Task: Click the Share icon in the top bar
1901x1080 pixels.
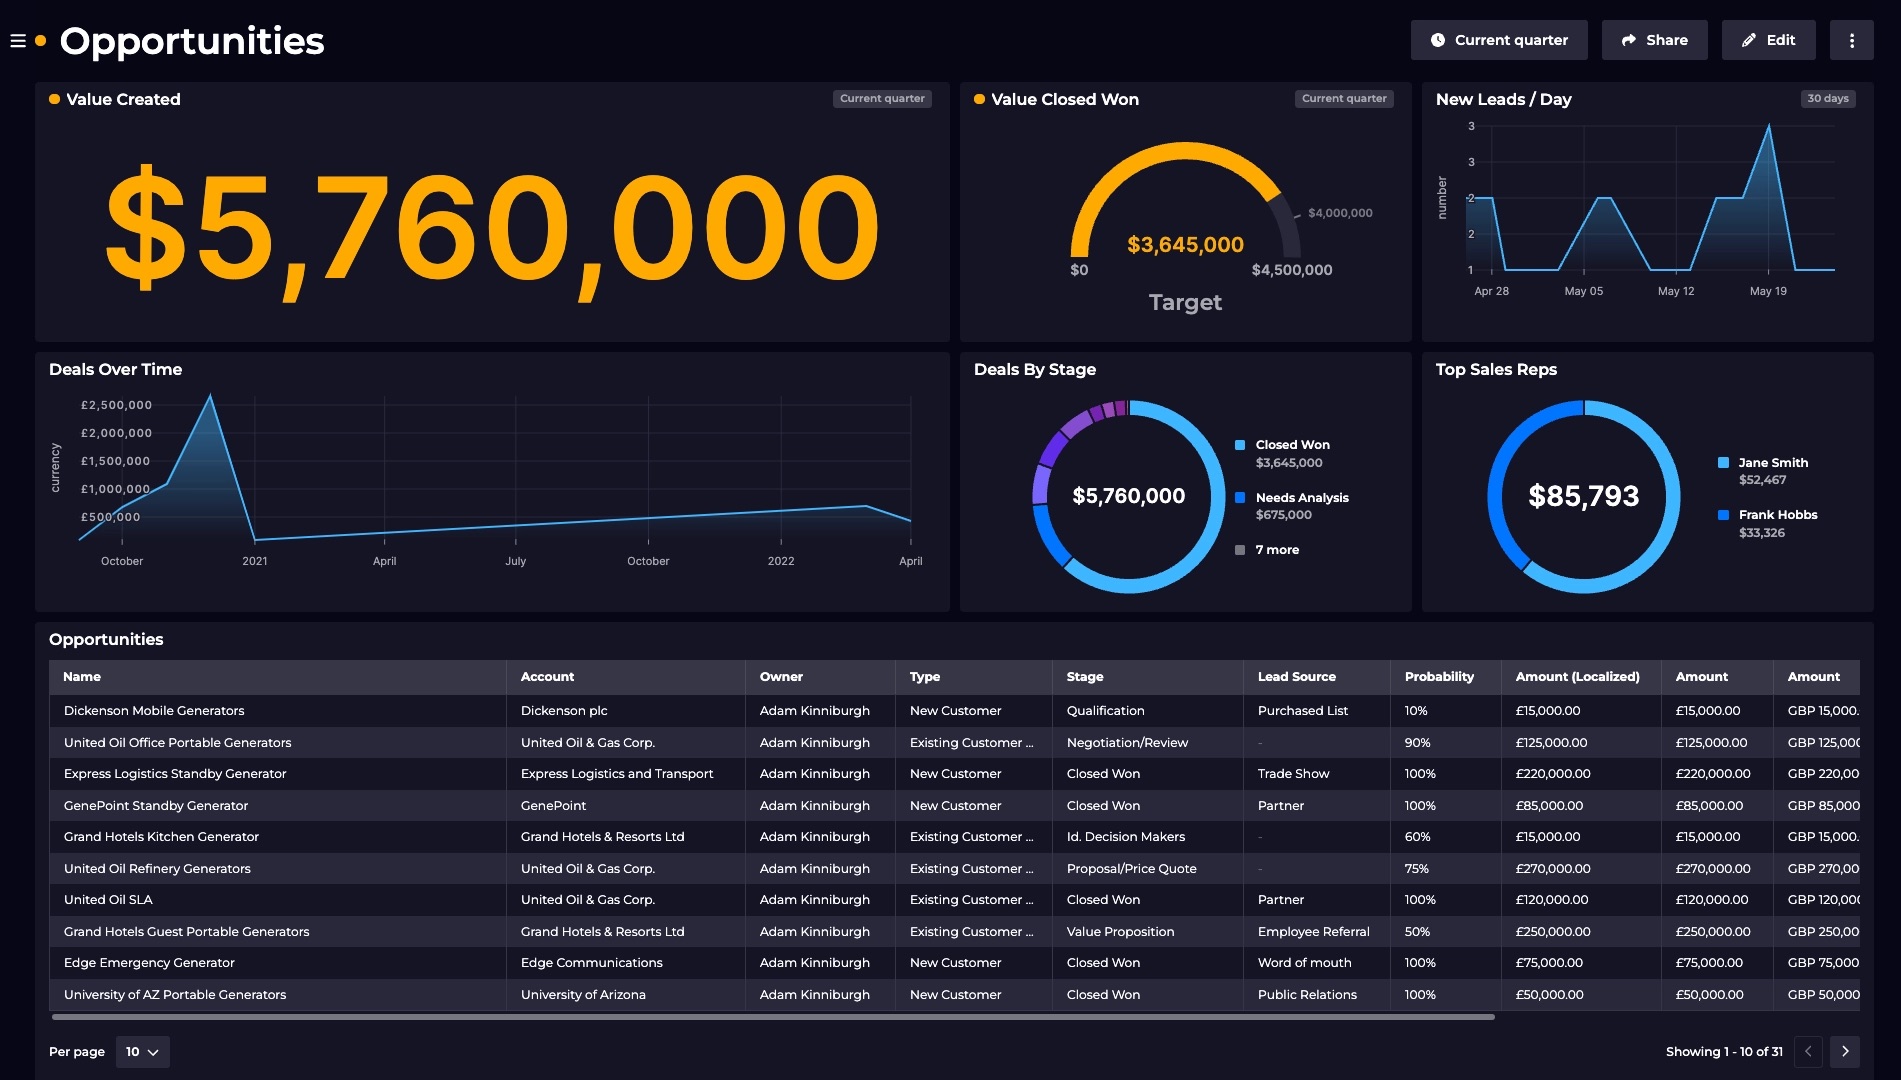Action: coord(1628,40)
